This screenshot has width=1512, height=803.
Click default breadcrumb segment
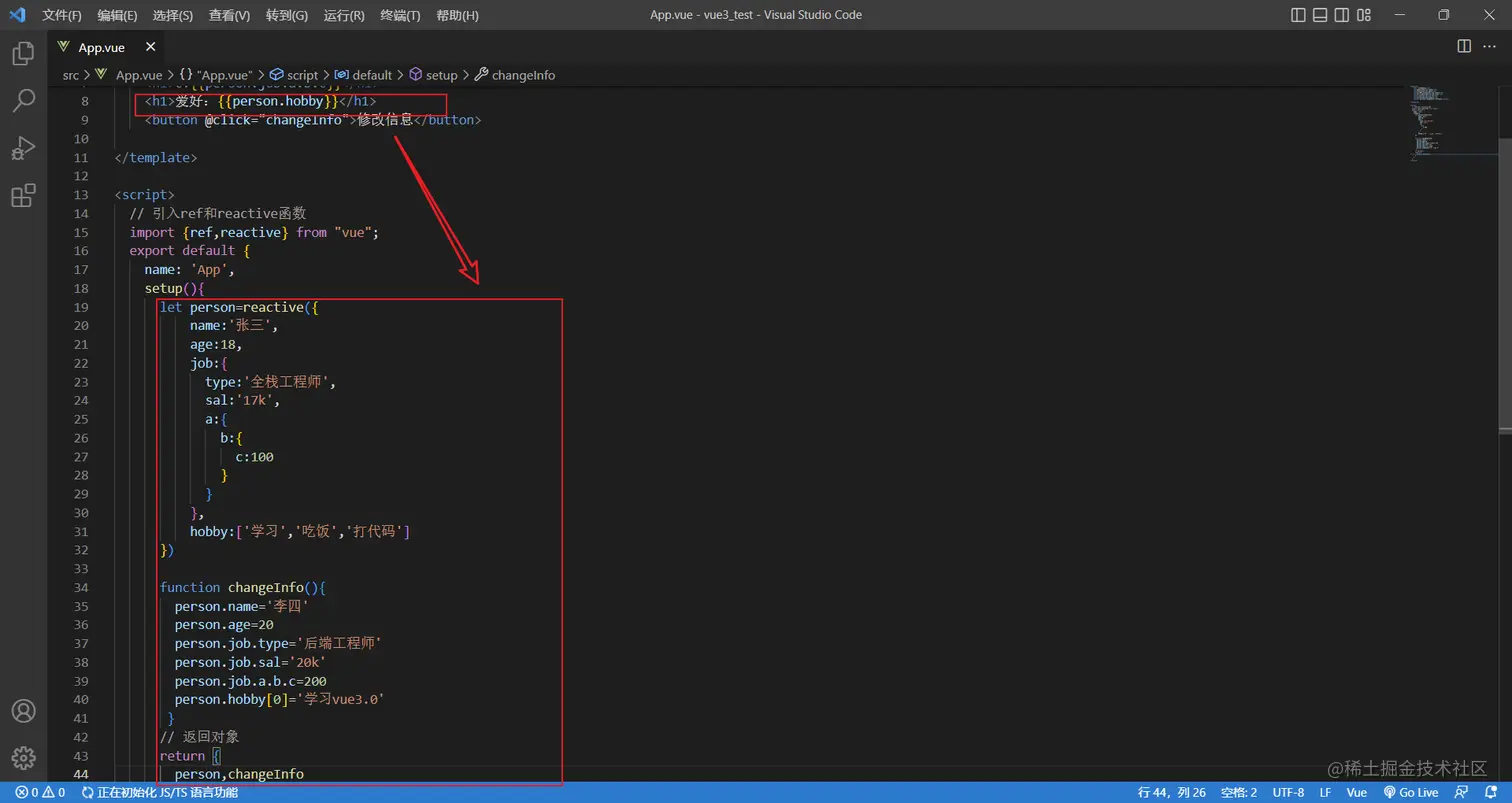click(363, 75)
